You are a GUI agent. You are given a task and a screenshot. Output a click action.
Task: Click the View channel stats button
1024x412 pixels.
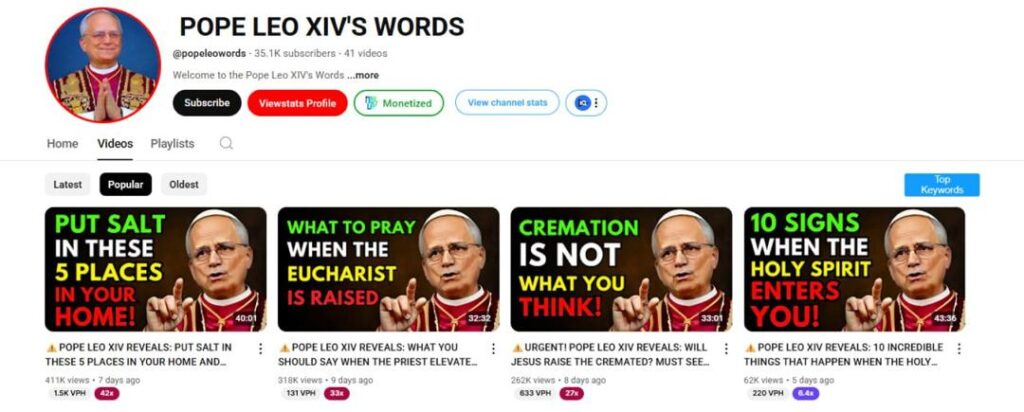click(x=507, y=103)
